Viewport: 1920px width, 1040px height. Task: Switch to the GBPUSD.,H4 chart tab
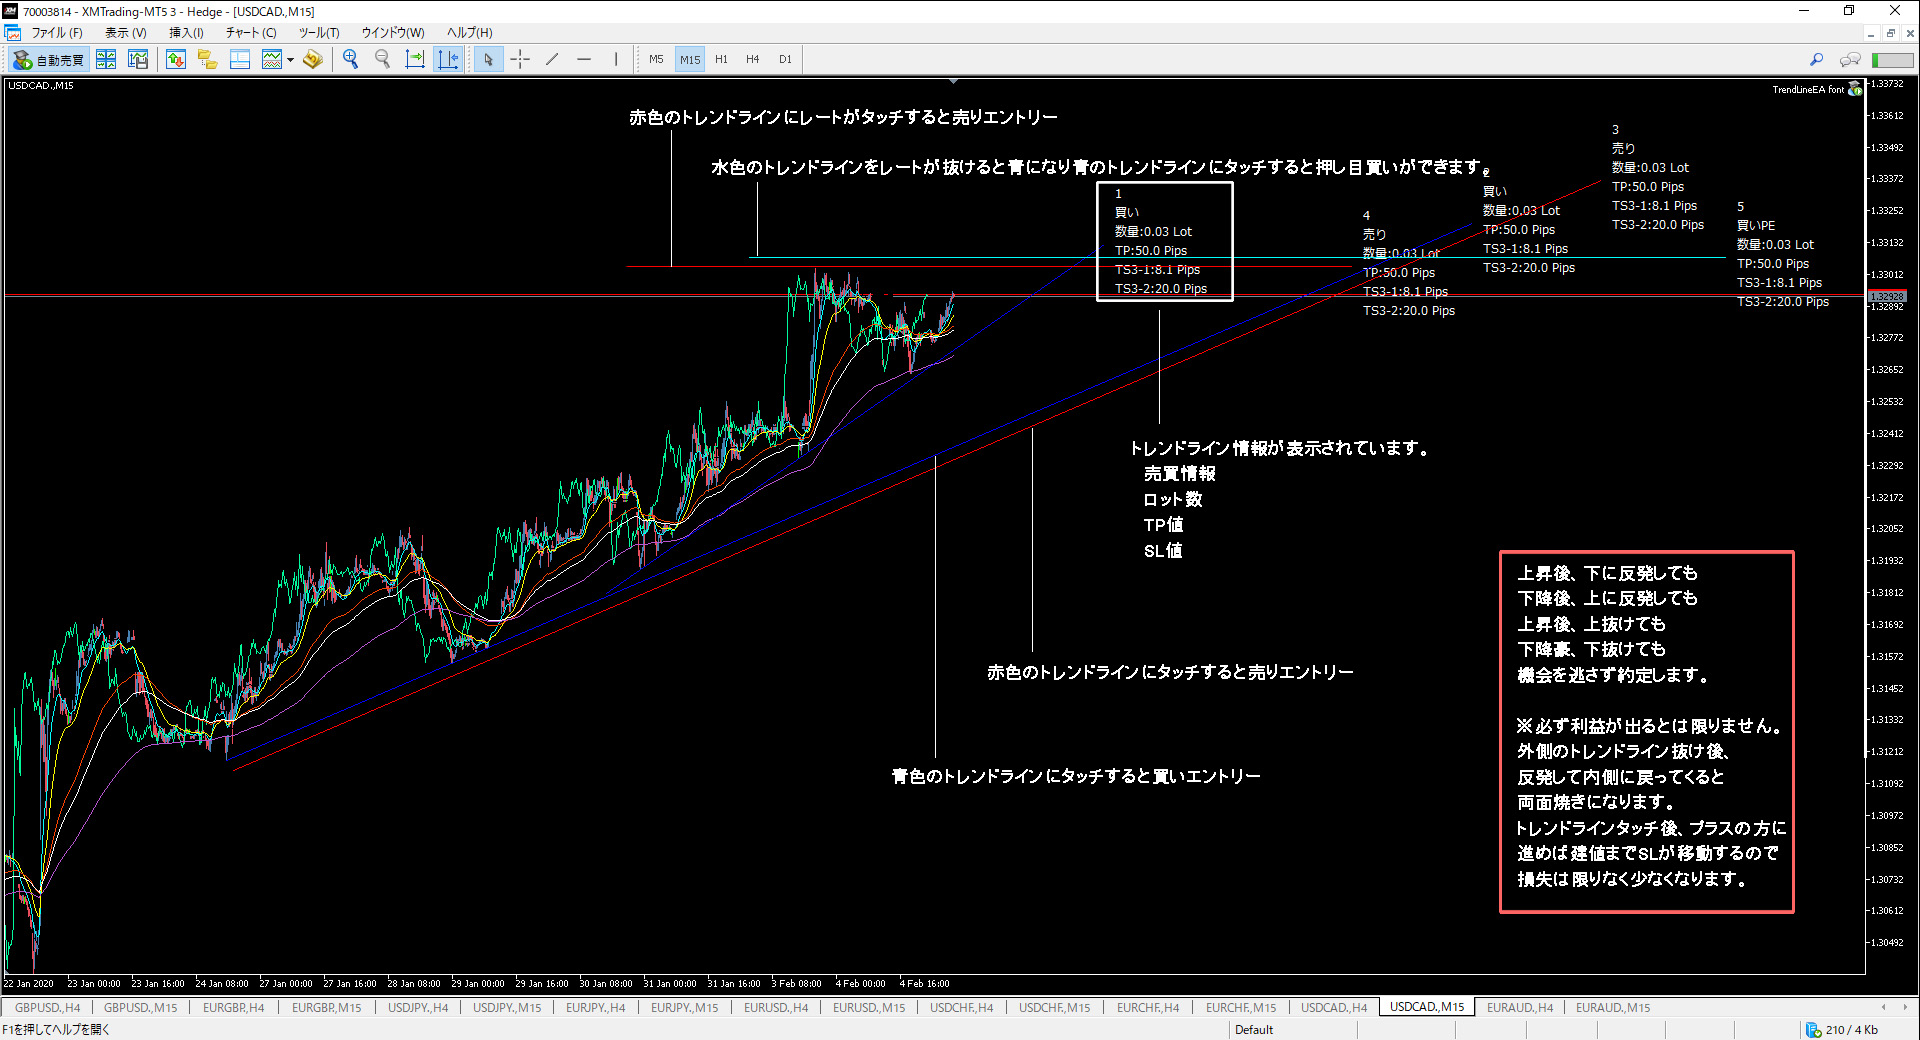47,1007
